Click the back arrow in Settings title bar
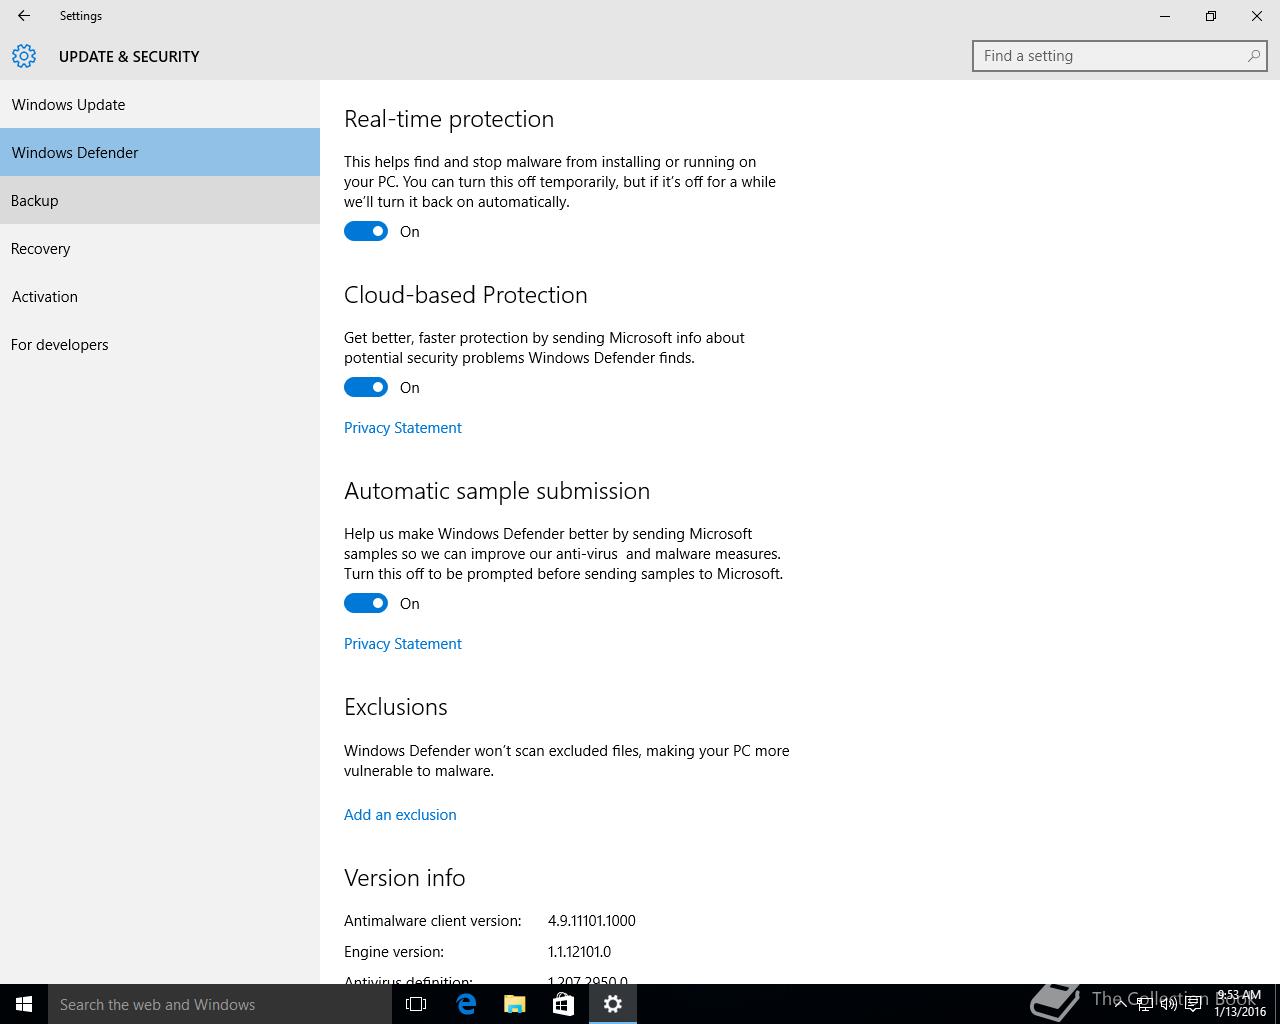1280x1024 pixels. tap(24, 16)
